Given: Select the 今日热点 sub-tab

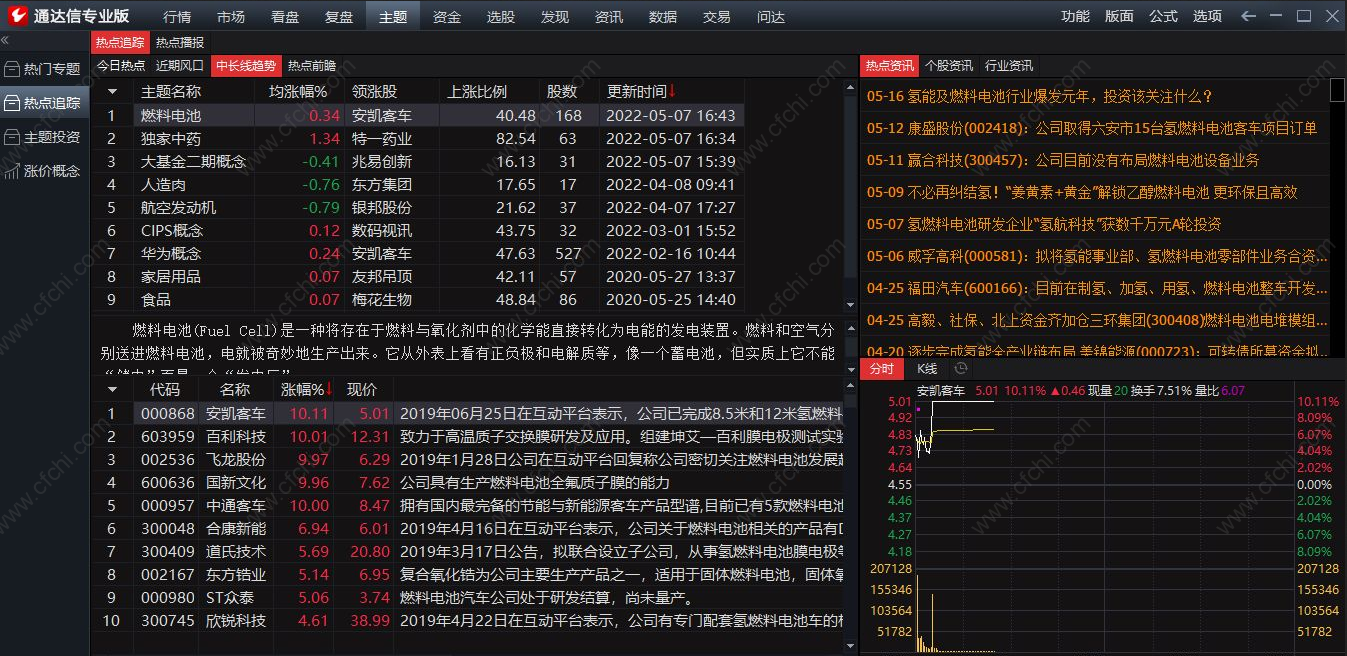Looking at the screenshot, I should pyautogui.click(x=120, y=65).
